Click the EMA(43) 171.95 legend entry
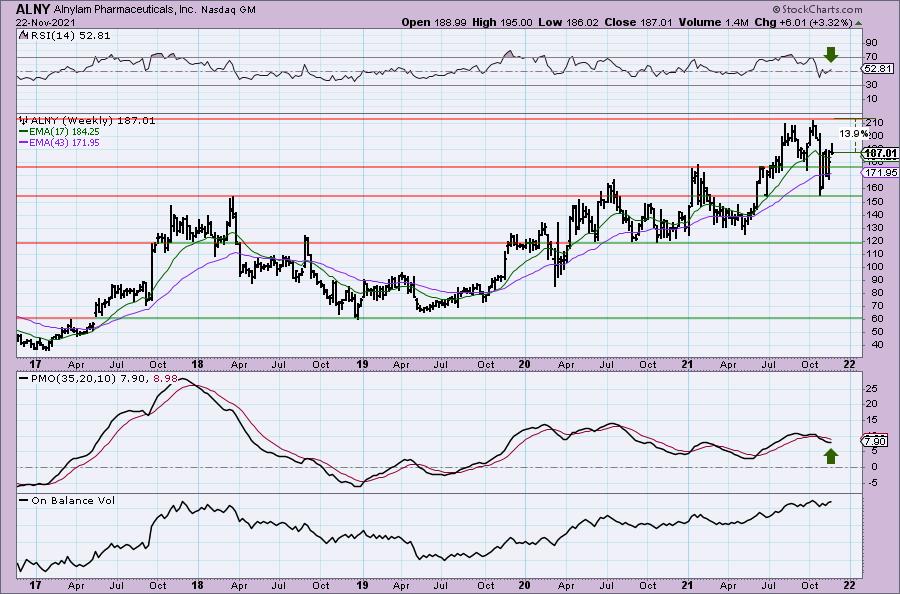900x594 pixels. click(60, 142)
